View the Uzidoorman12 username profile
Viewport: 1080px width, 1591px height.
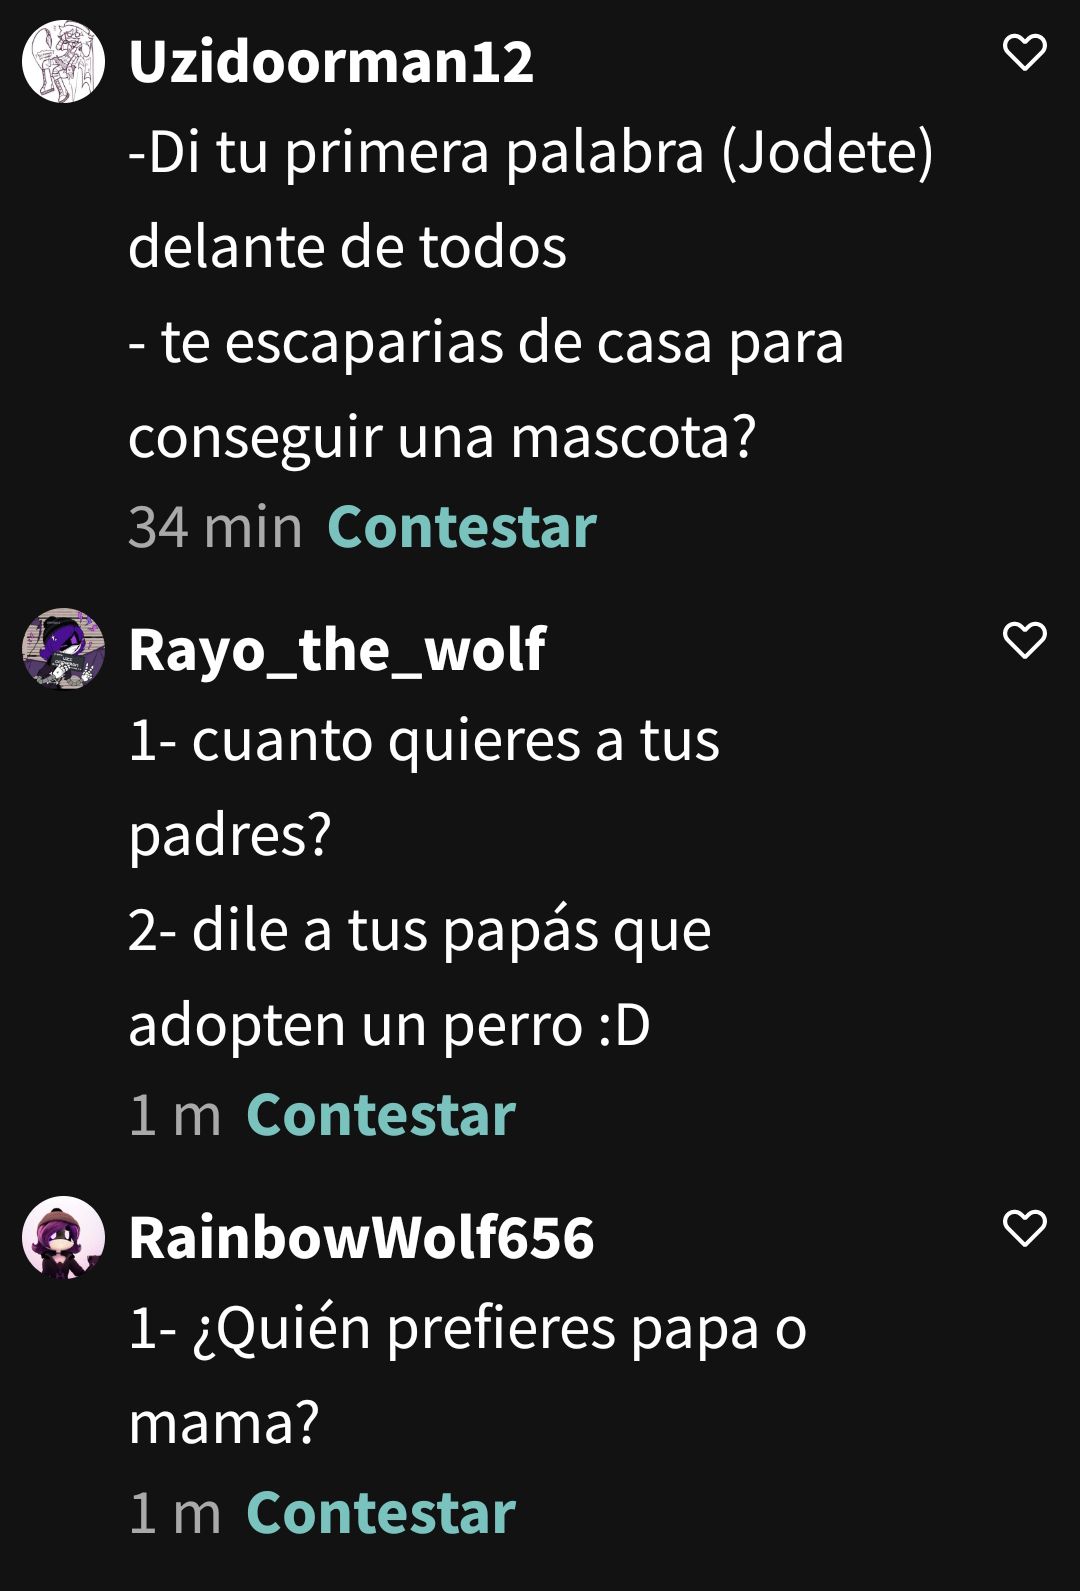click(331, 62)
